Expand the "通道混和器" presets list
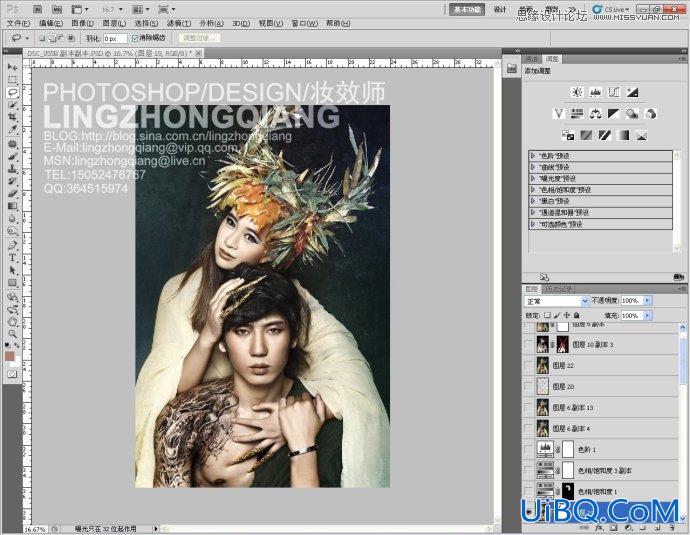 tap(533, 213)
